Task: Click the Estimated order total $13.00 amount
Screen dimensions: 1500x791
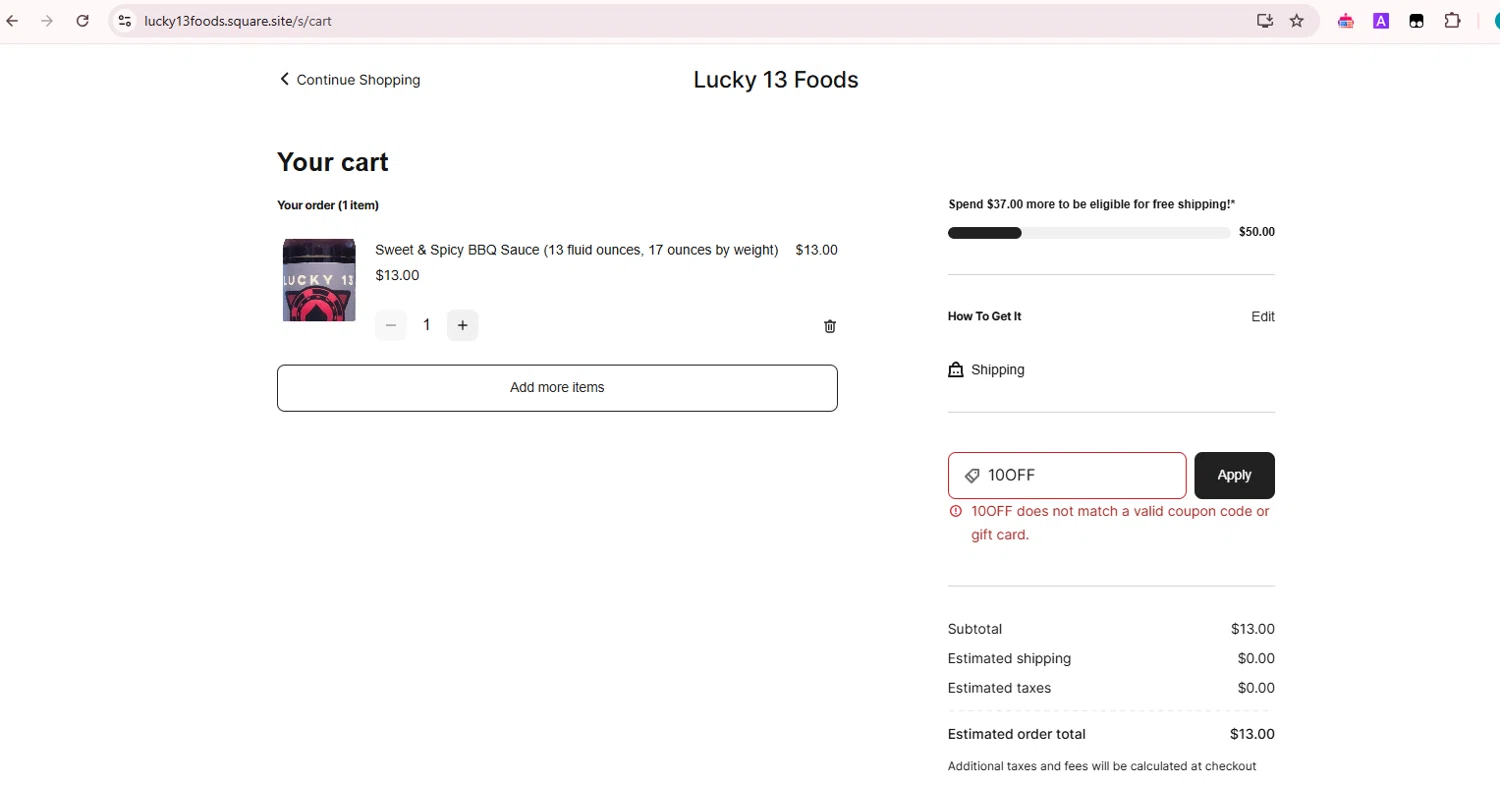Action: pyautogui.click(x=1253, y=734)
